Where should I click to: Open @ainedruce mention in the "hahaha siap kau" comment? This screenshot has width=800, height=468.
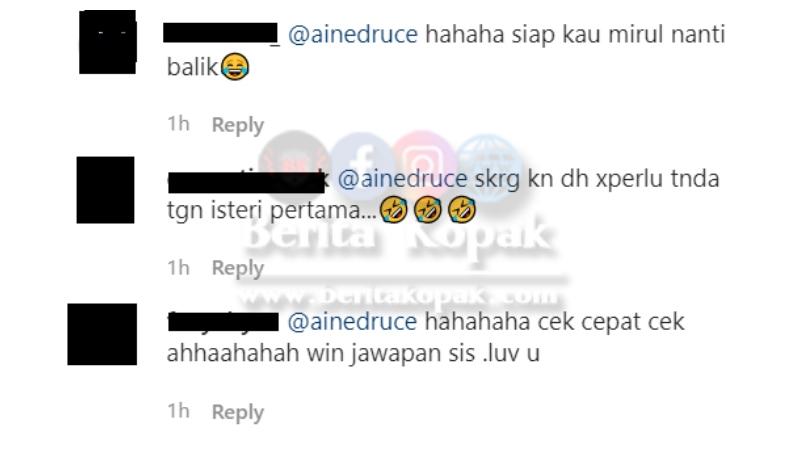click(353, 35)
